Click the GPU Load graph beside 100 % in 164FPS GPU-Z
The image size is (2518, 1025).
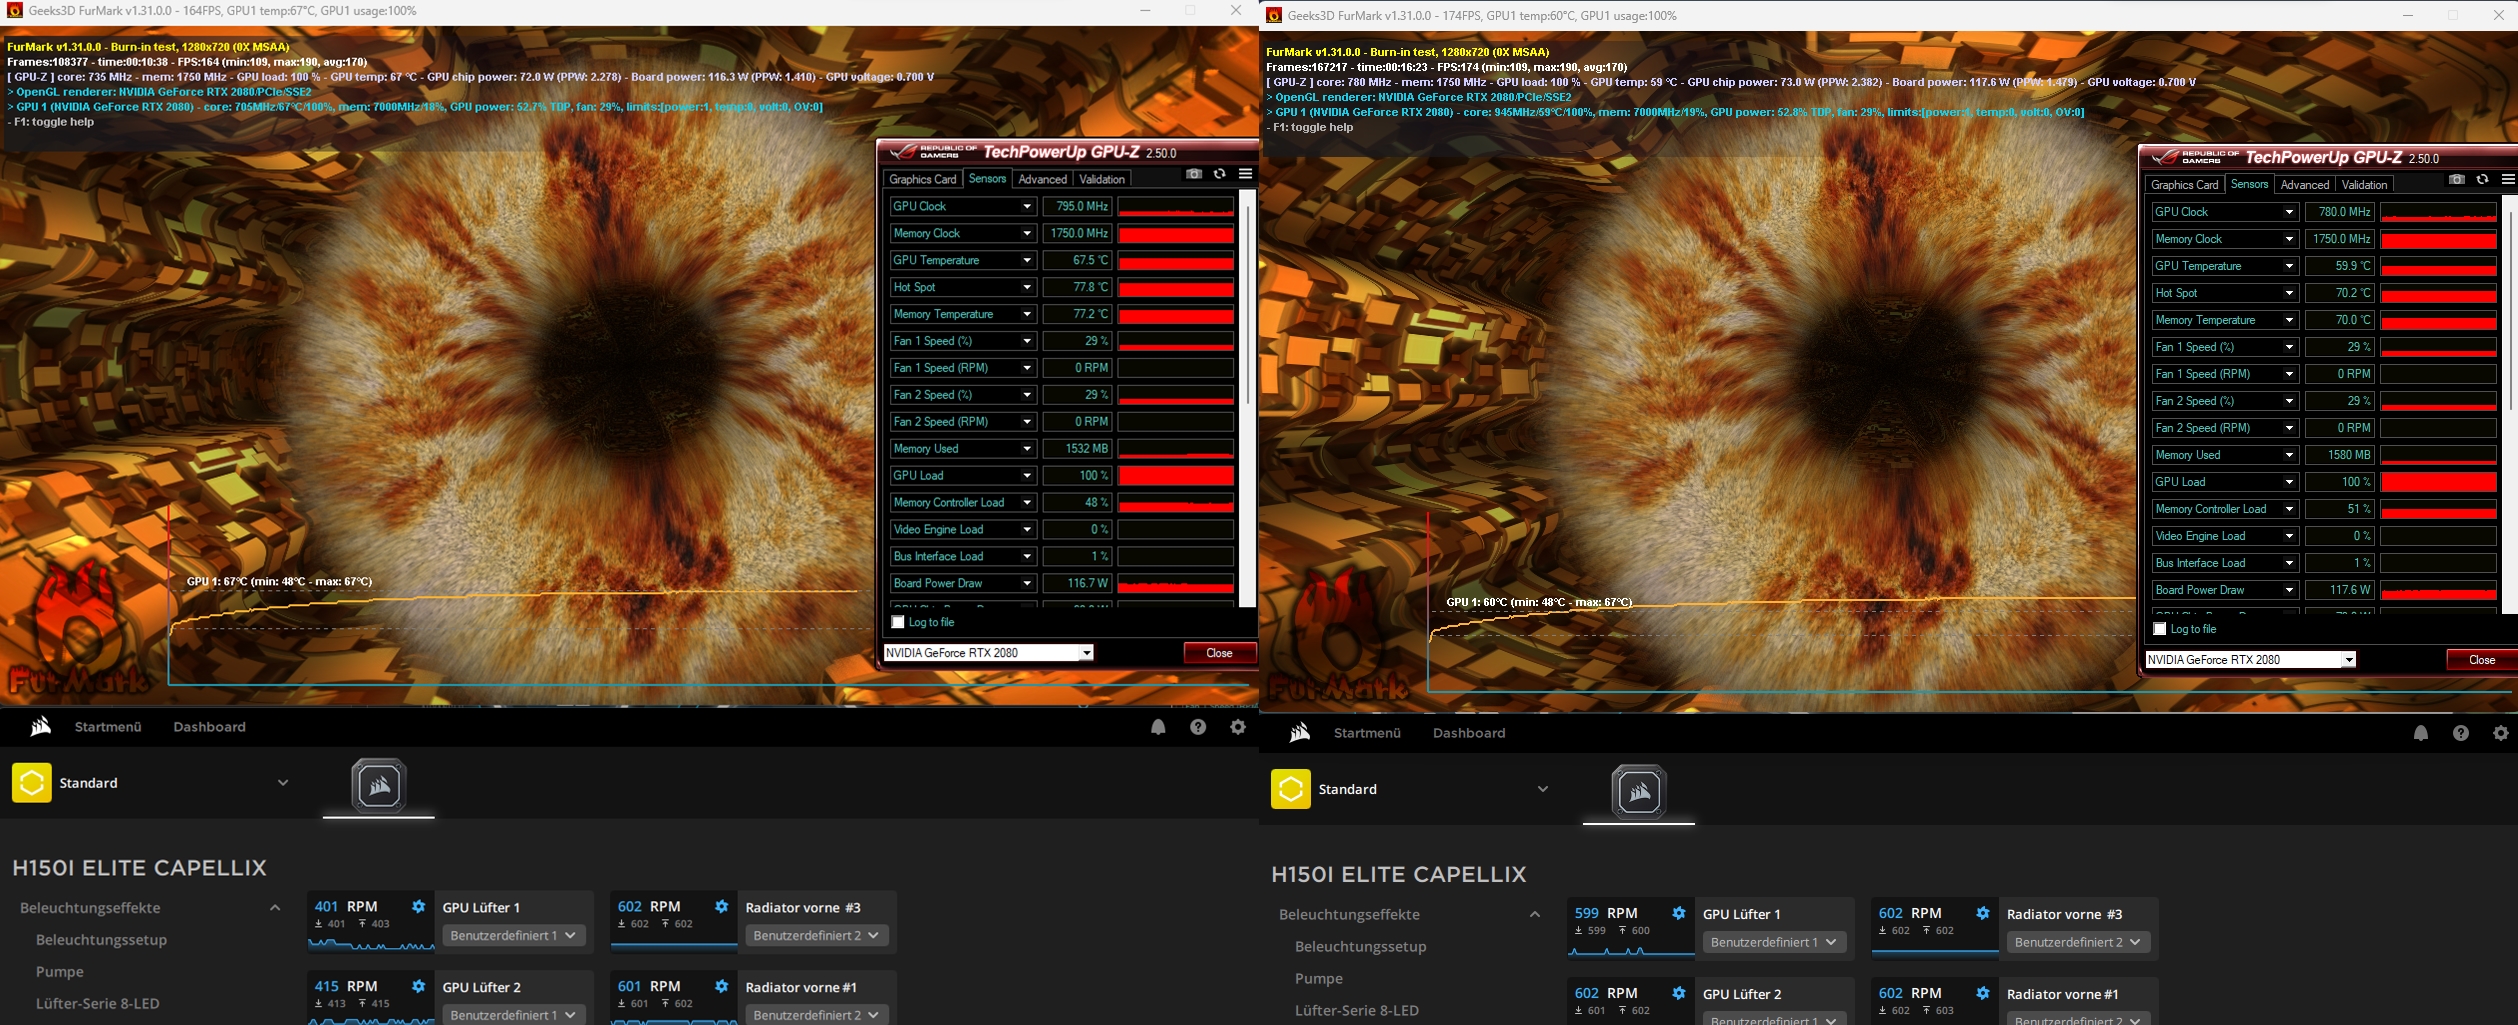coord(1175,476)
